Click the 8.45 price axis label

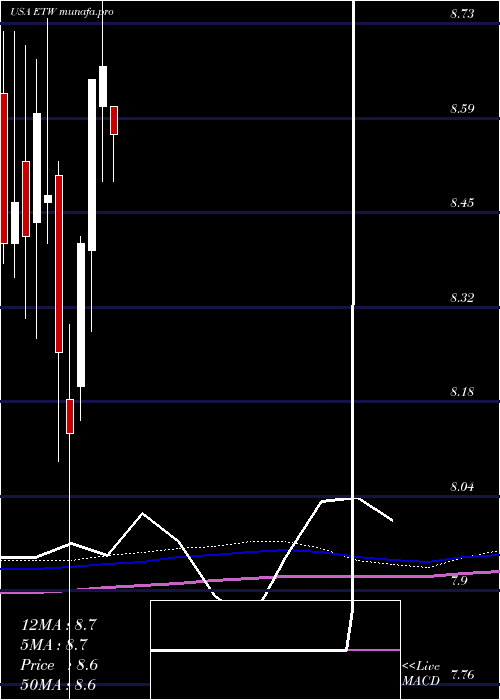pyautogui.click(x=462, y=203)
